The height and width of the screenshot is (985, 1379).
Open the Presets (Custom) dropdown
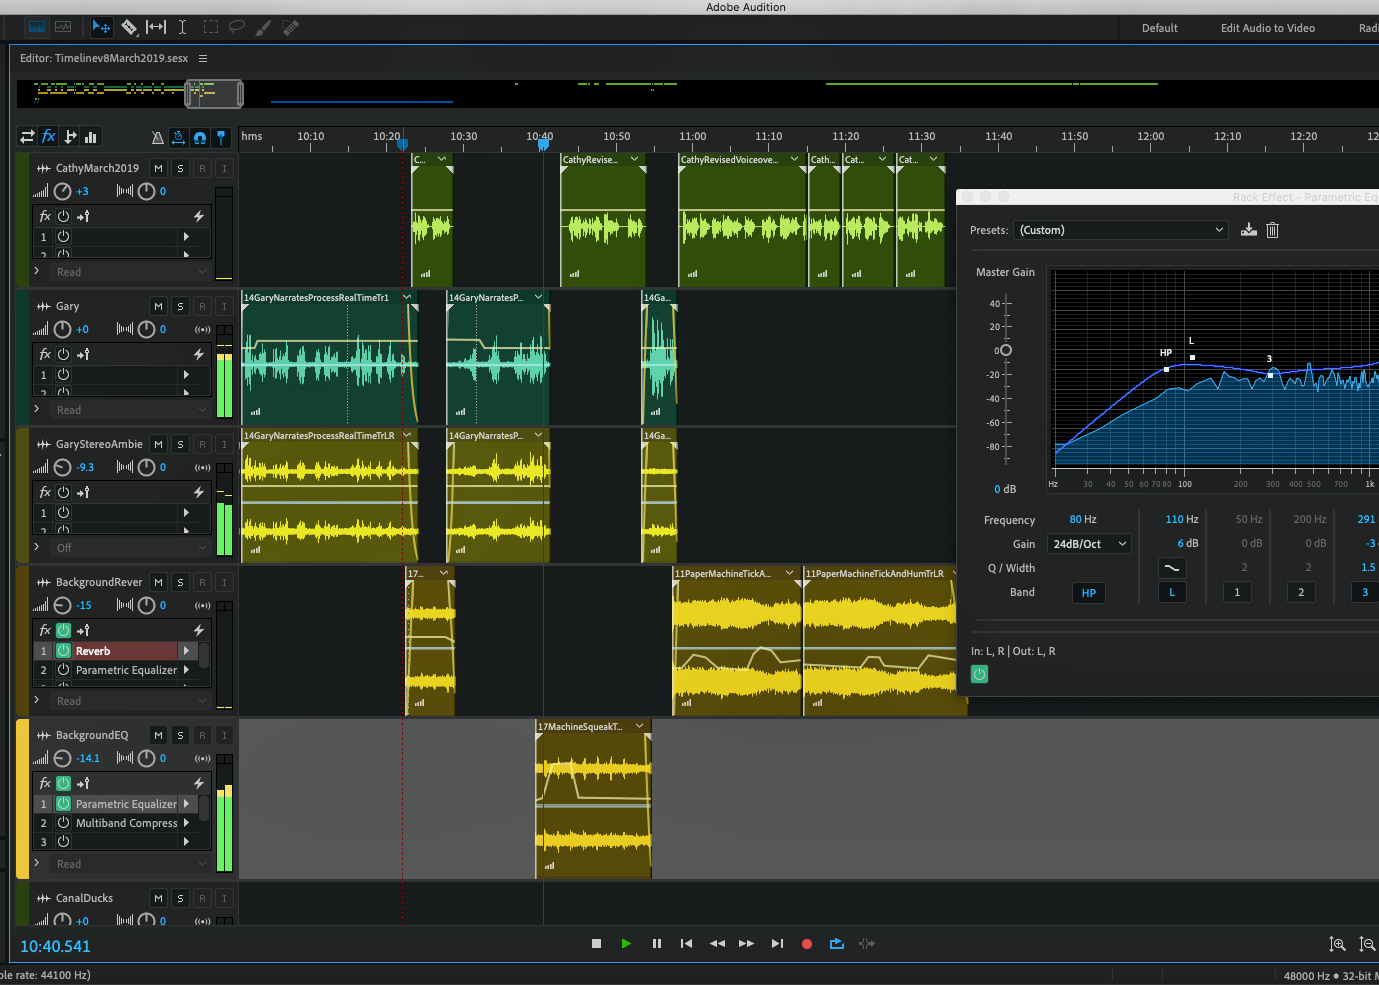1121,230
